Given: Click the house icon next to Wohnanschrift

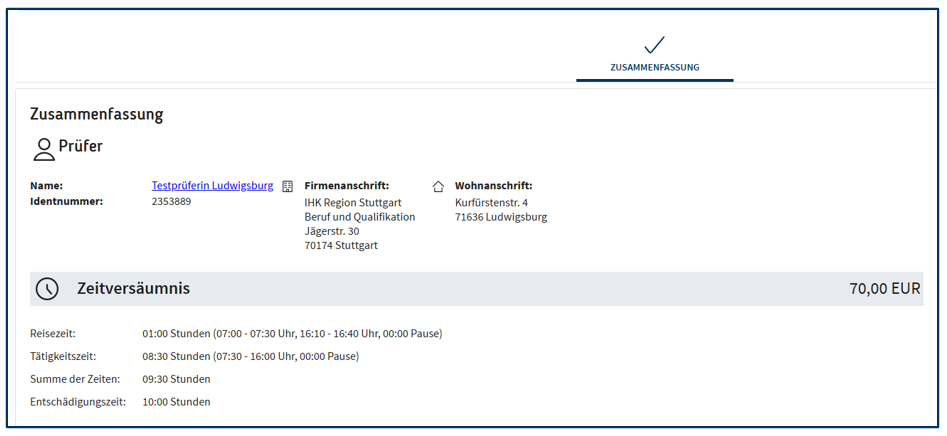Looking at the screenshot, I should (x=438, y=186).
